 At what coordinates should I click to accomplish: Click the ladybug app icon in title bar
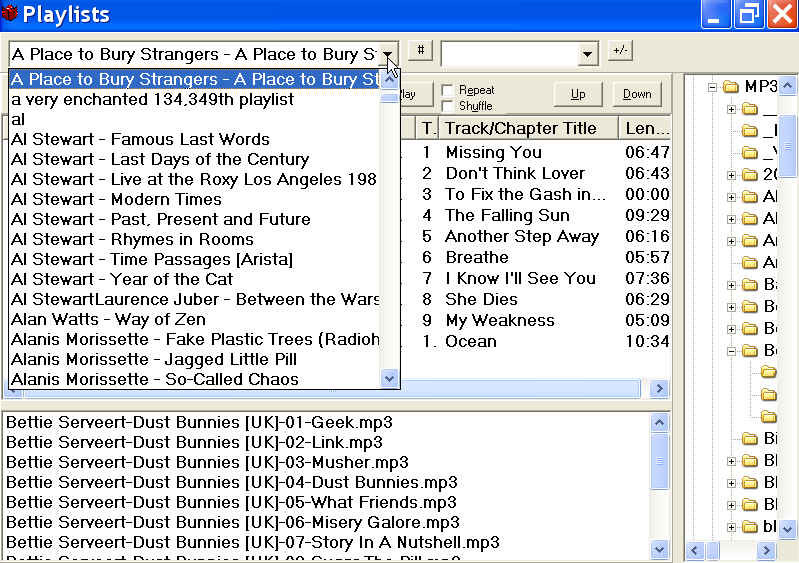click(10, 13)
